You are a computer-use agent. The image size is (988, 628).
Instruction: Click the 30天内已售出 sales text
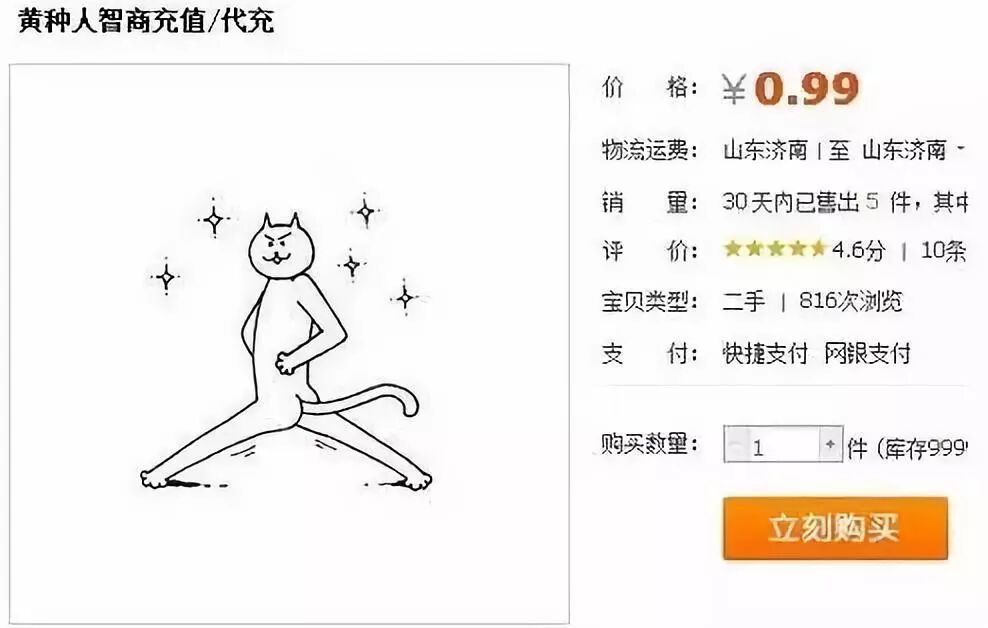point(791,202)
